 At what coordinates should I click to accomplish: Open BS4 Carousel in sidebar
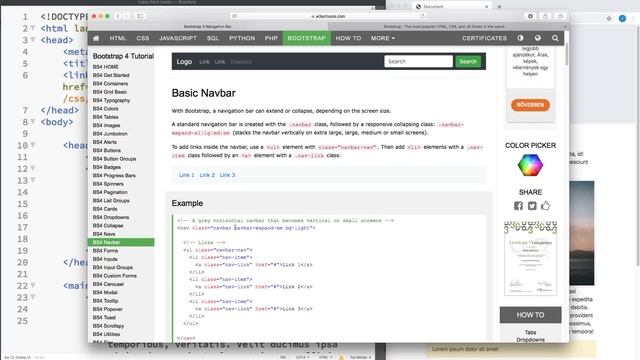(108, 284)
